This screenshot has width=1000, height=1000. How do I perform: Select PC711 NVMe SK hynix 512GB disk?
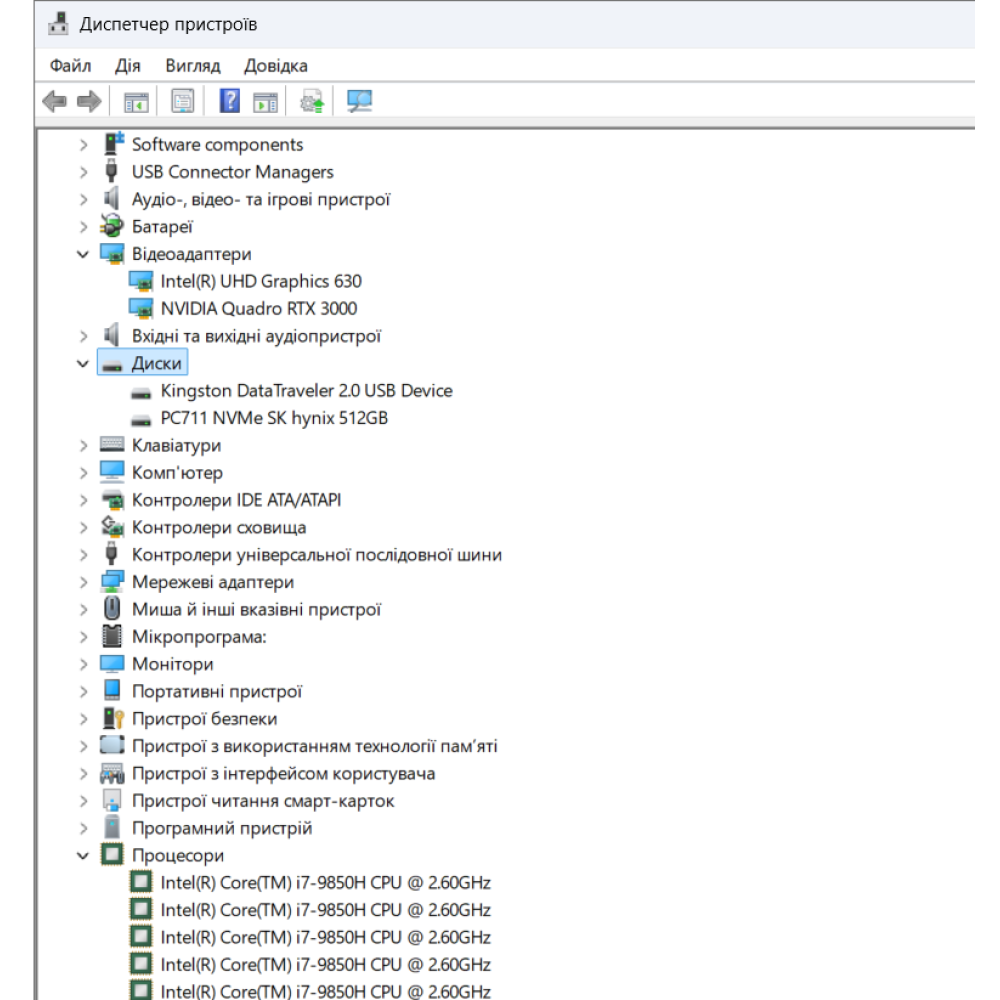[273, 418]
